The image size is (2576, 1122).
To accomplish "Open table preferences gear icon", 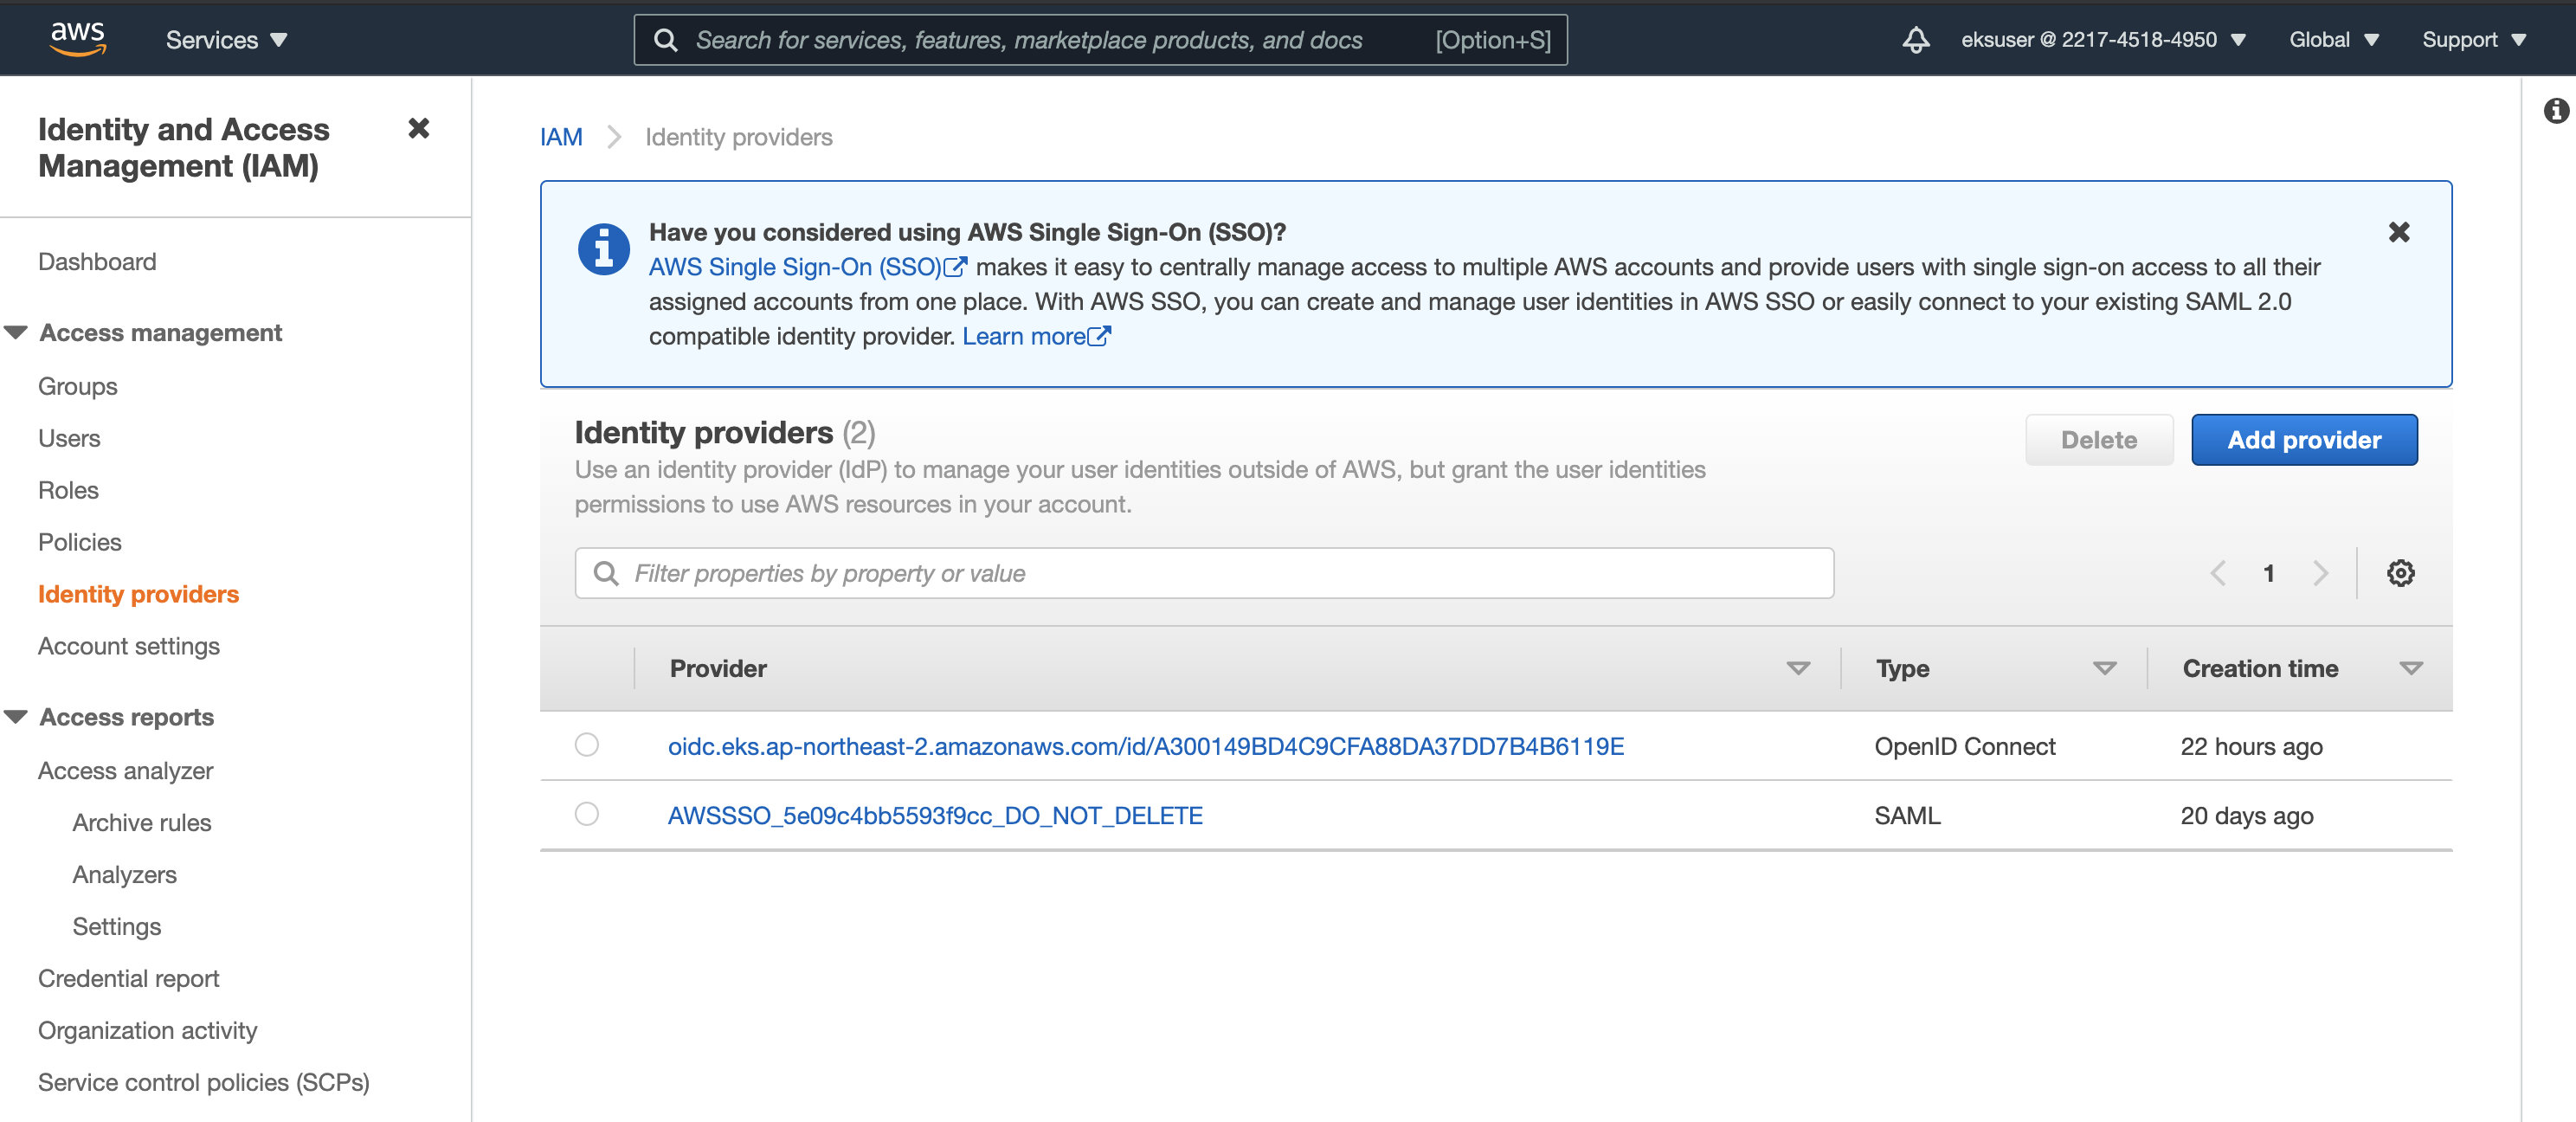I will 2400,573.
